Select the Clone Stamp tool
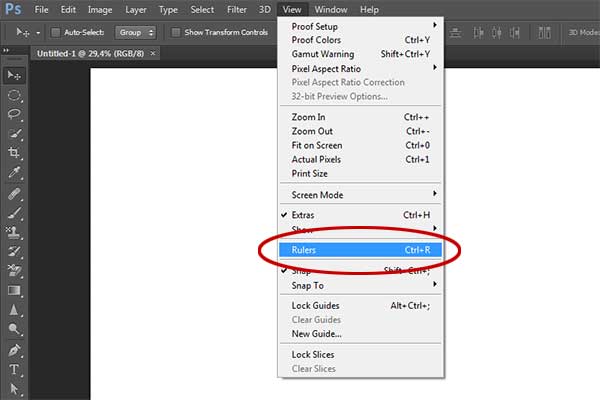Viewport: 600px width, 400px height. point(14,232)
